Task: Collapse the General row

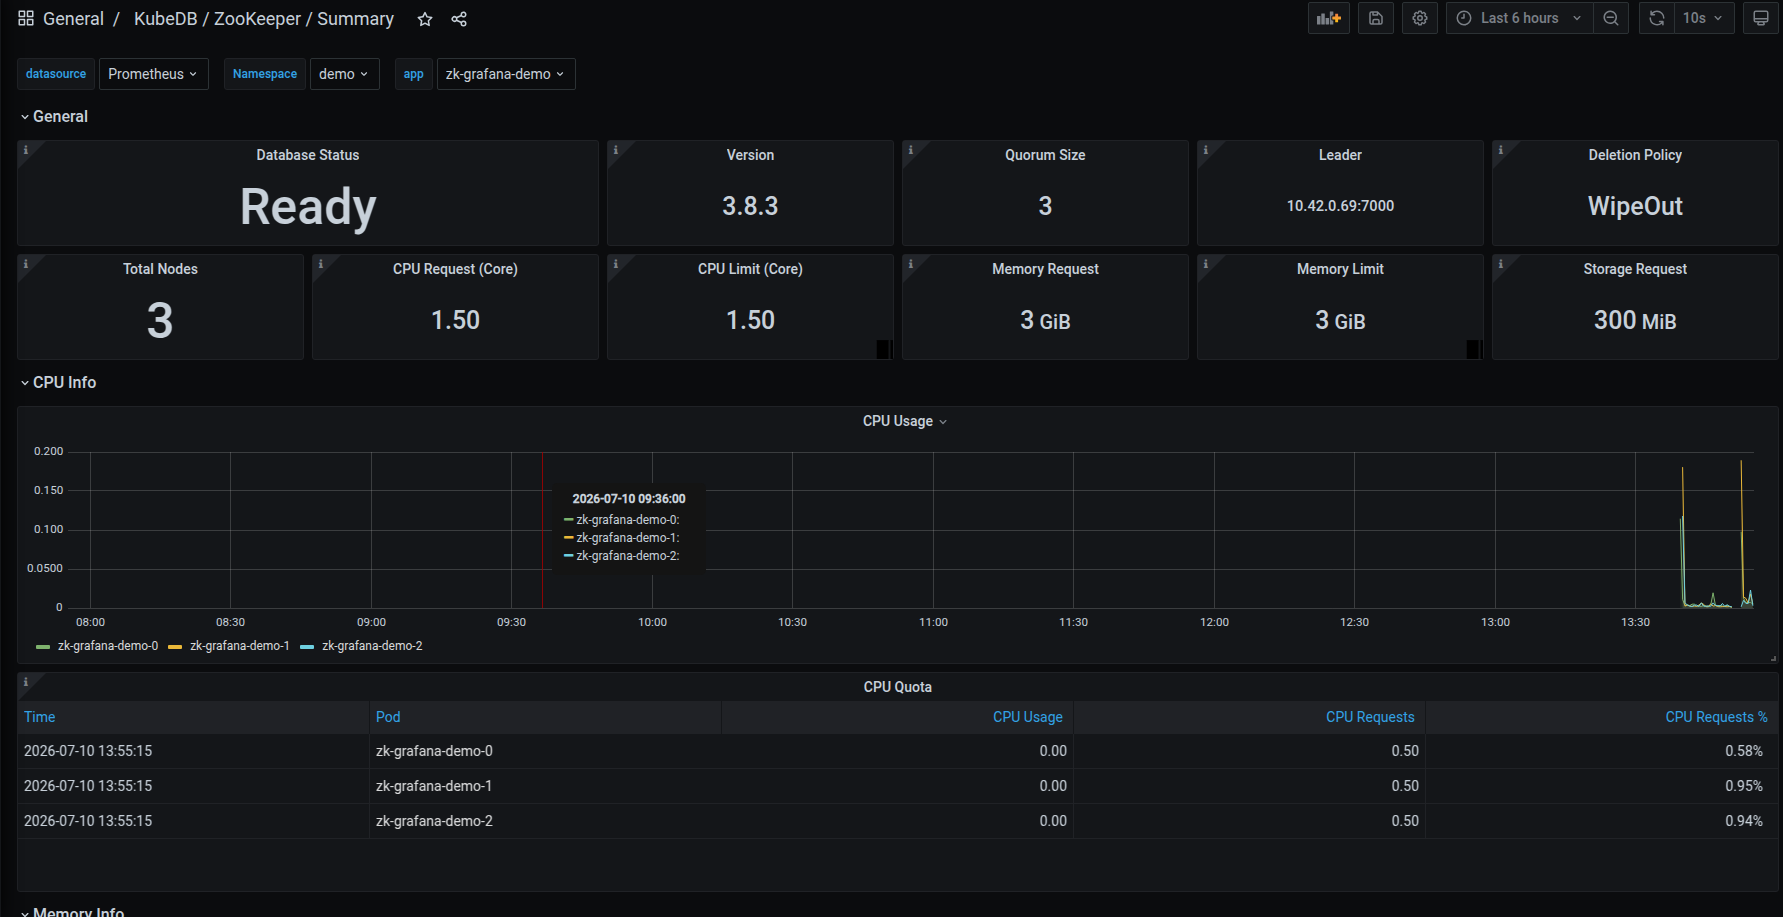Action: coord(54,116)
